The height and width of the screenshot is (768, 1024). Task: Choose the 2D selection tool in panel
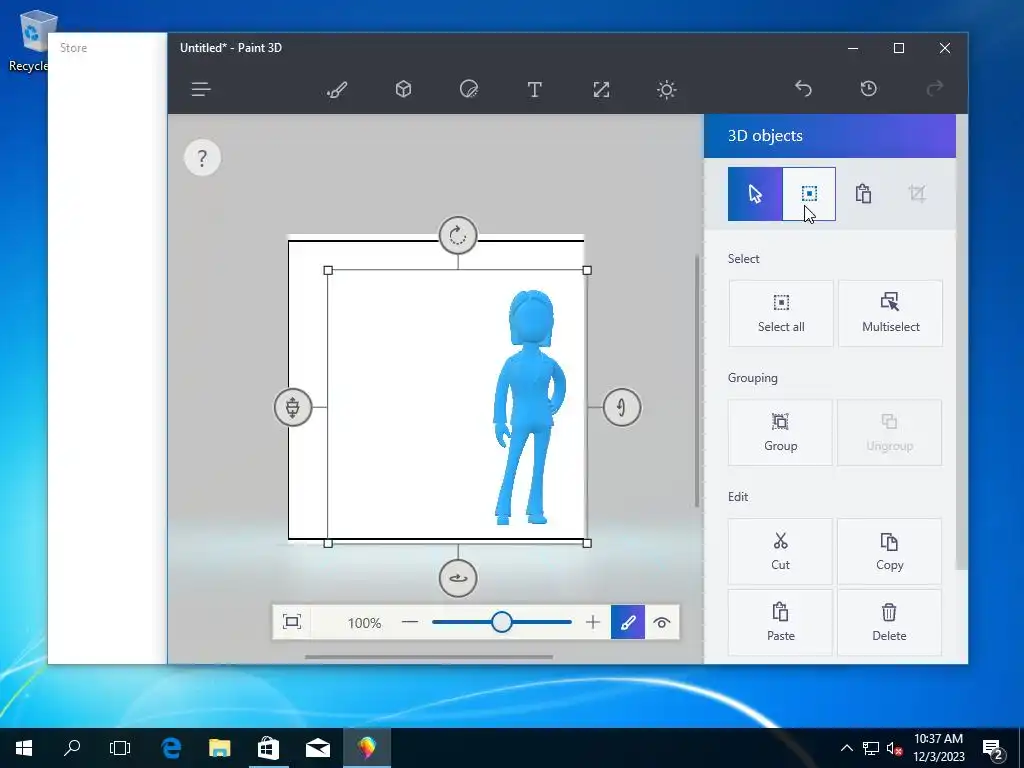(x=809, y=194)
